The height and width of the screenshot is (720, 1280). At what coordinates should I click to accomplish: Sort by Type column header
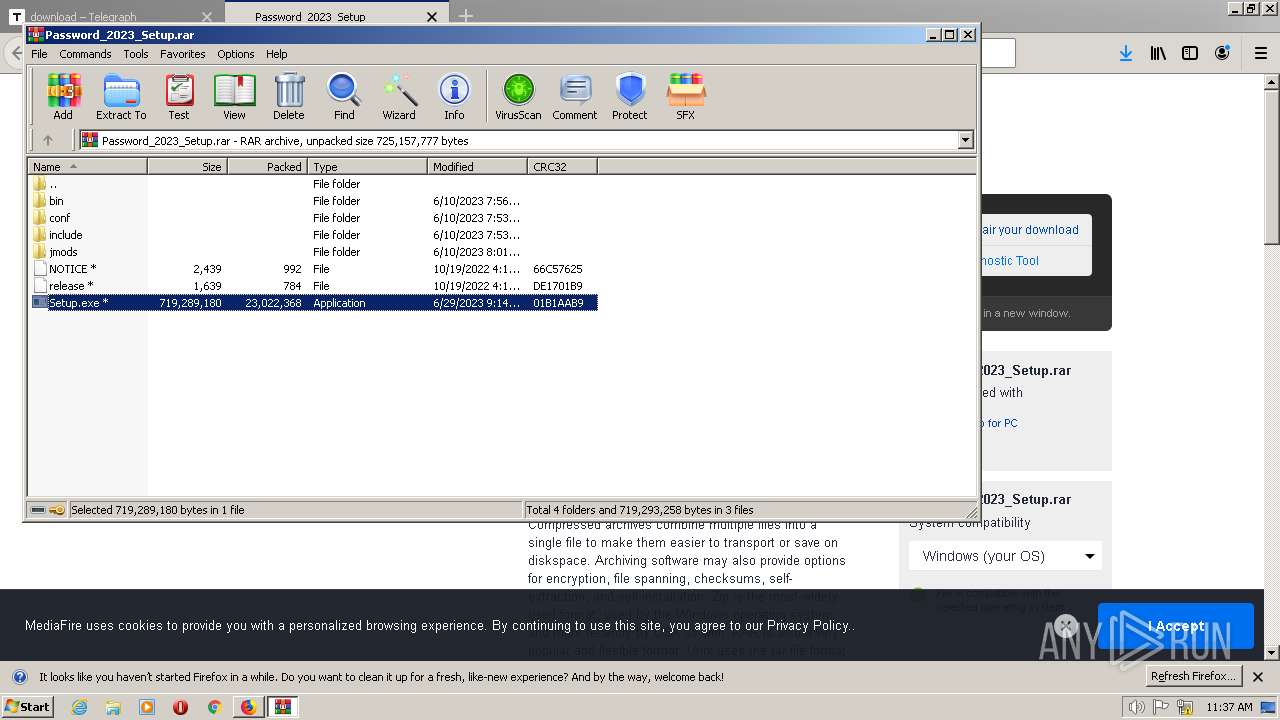(368, 167)
